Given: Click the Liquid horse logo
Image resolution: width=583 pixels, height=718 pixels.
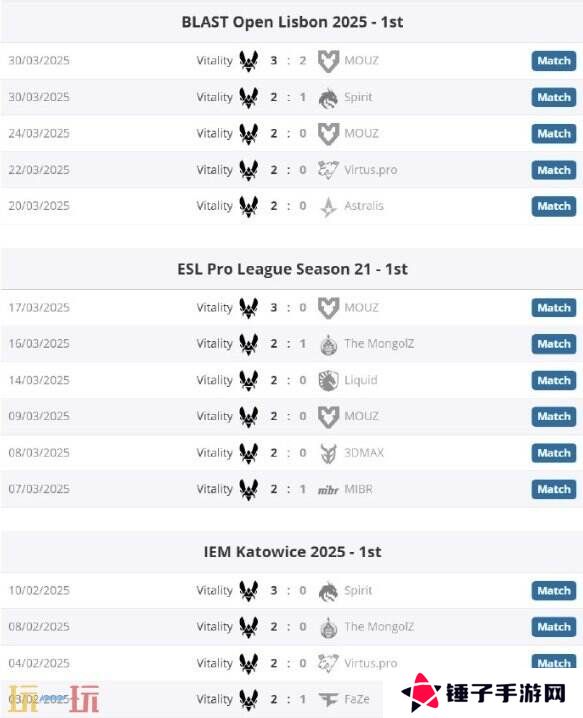Looking at the screenshot, I should coord(328,381).
